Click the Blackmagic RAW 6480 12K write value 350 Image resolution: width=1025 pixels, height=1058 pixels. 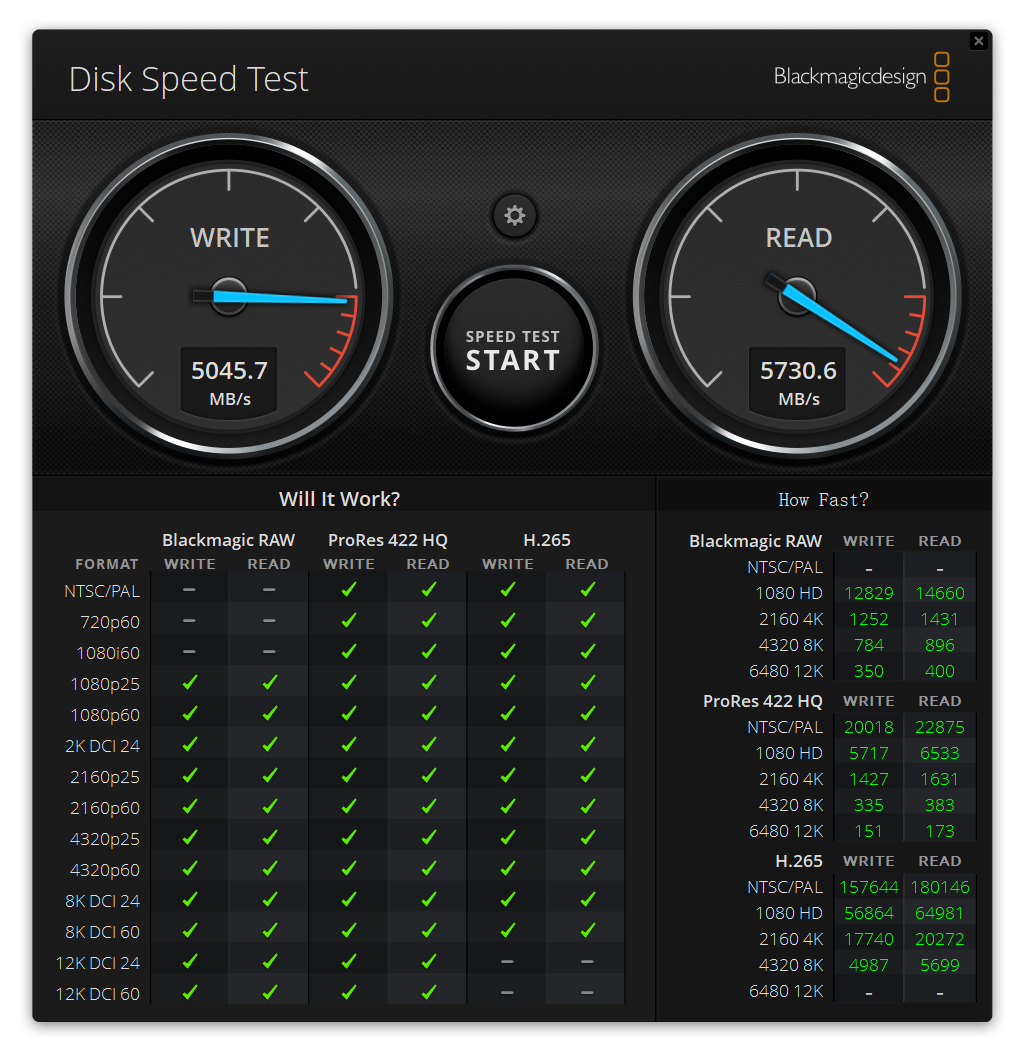tap(868, 671)
